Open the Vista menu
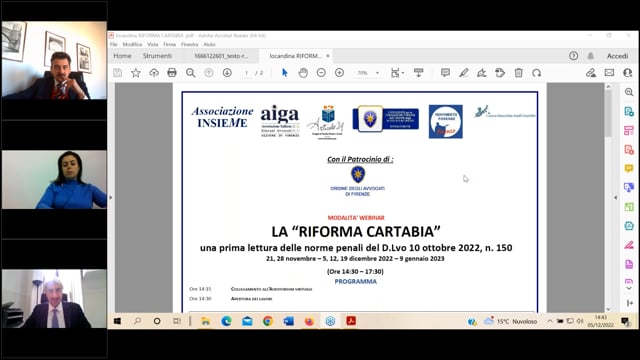 tap(153, 44)
